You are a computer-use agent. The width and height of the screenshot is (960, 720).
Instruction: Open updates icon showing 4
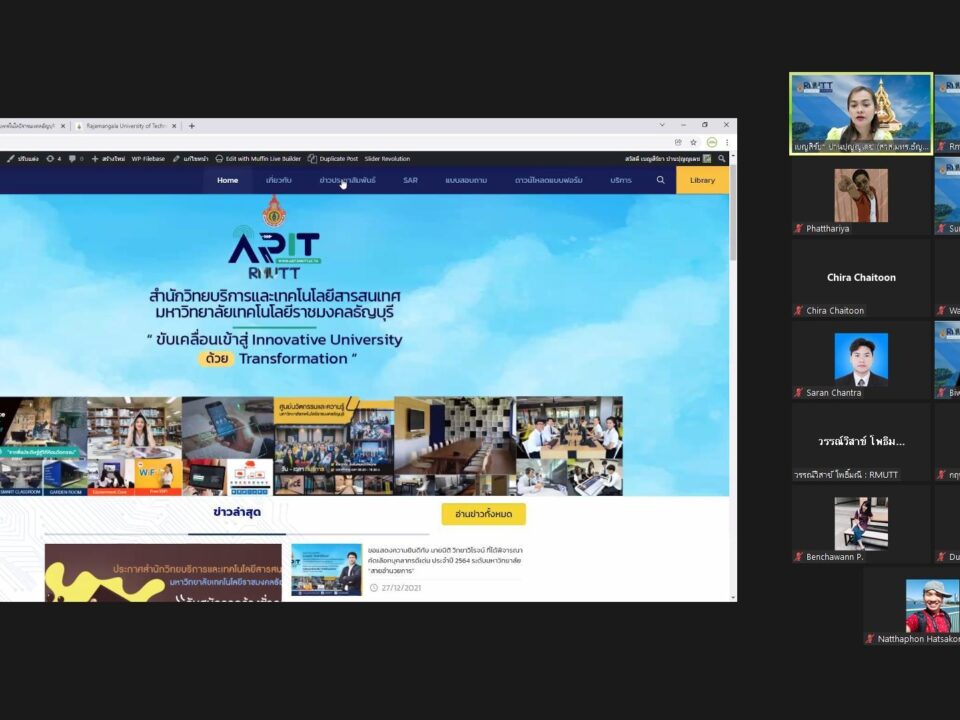(53, 159)
